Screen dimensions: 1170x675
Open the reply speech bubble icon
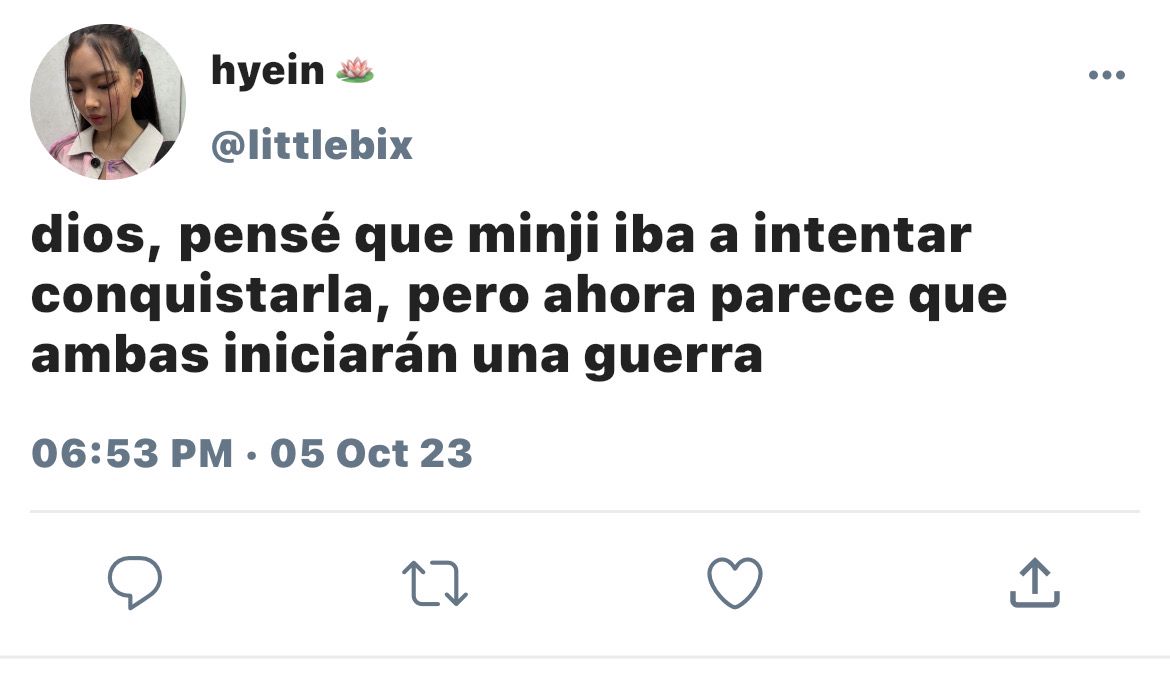click(135, 583)
